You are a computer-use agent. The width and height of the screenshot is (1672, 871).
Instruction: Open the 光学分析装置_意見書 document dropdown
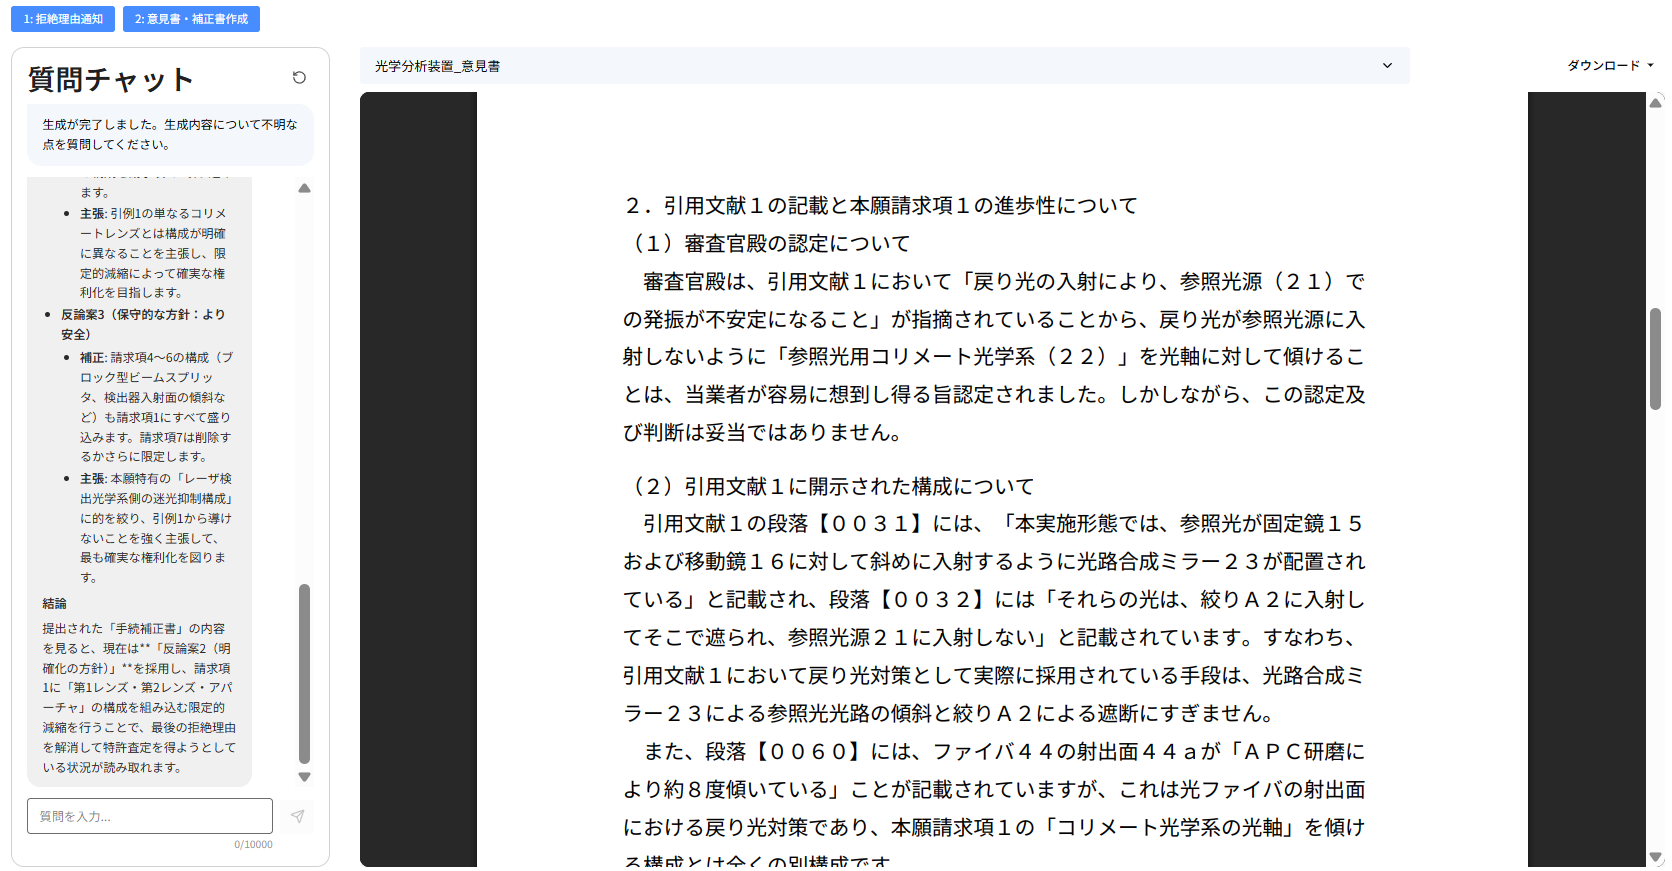[884, 66]
